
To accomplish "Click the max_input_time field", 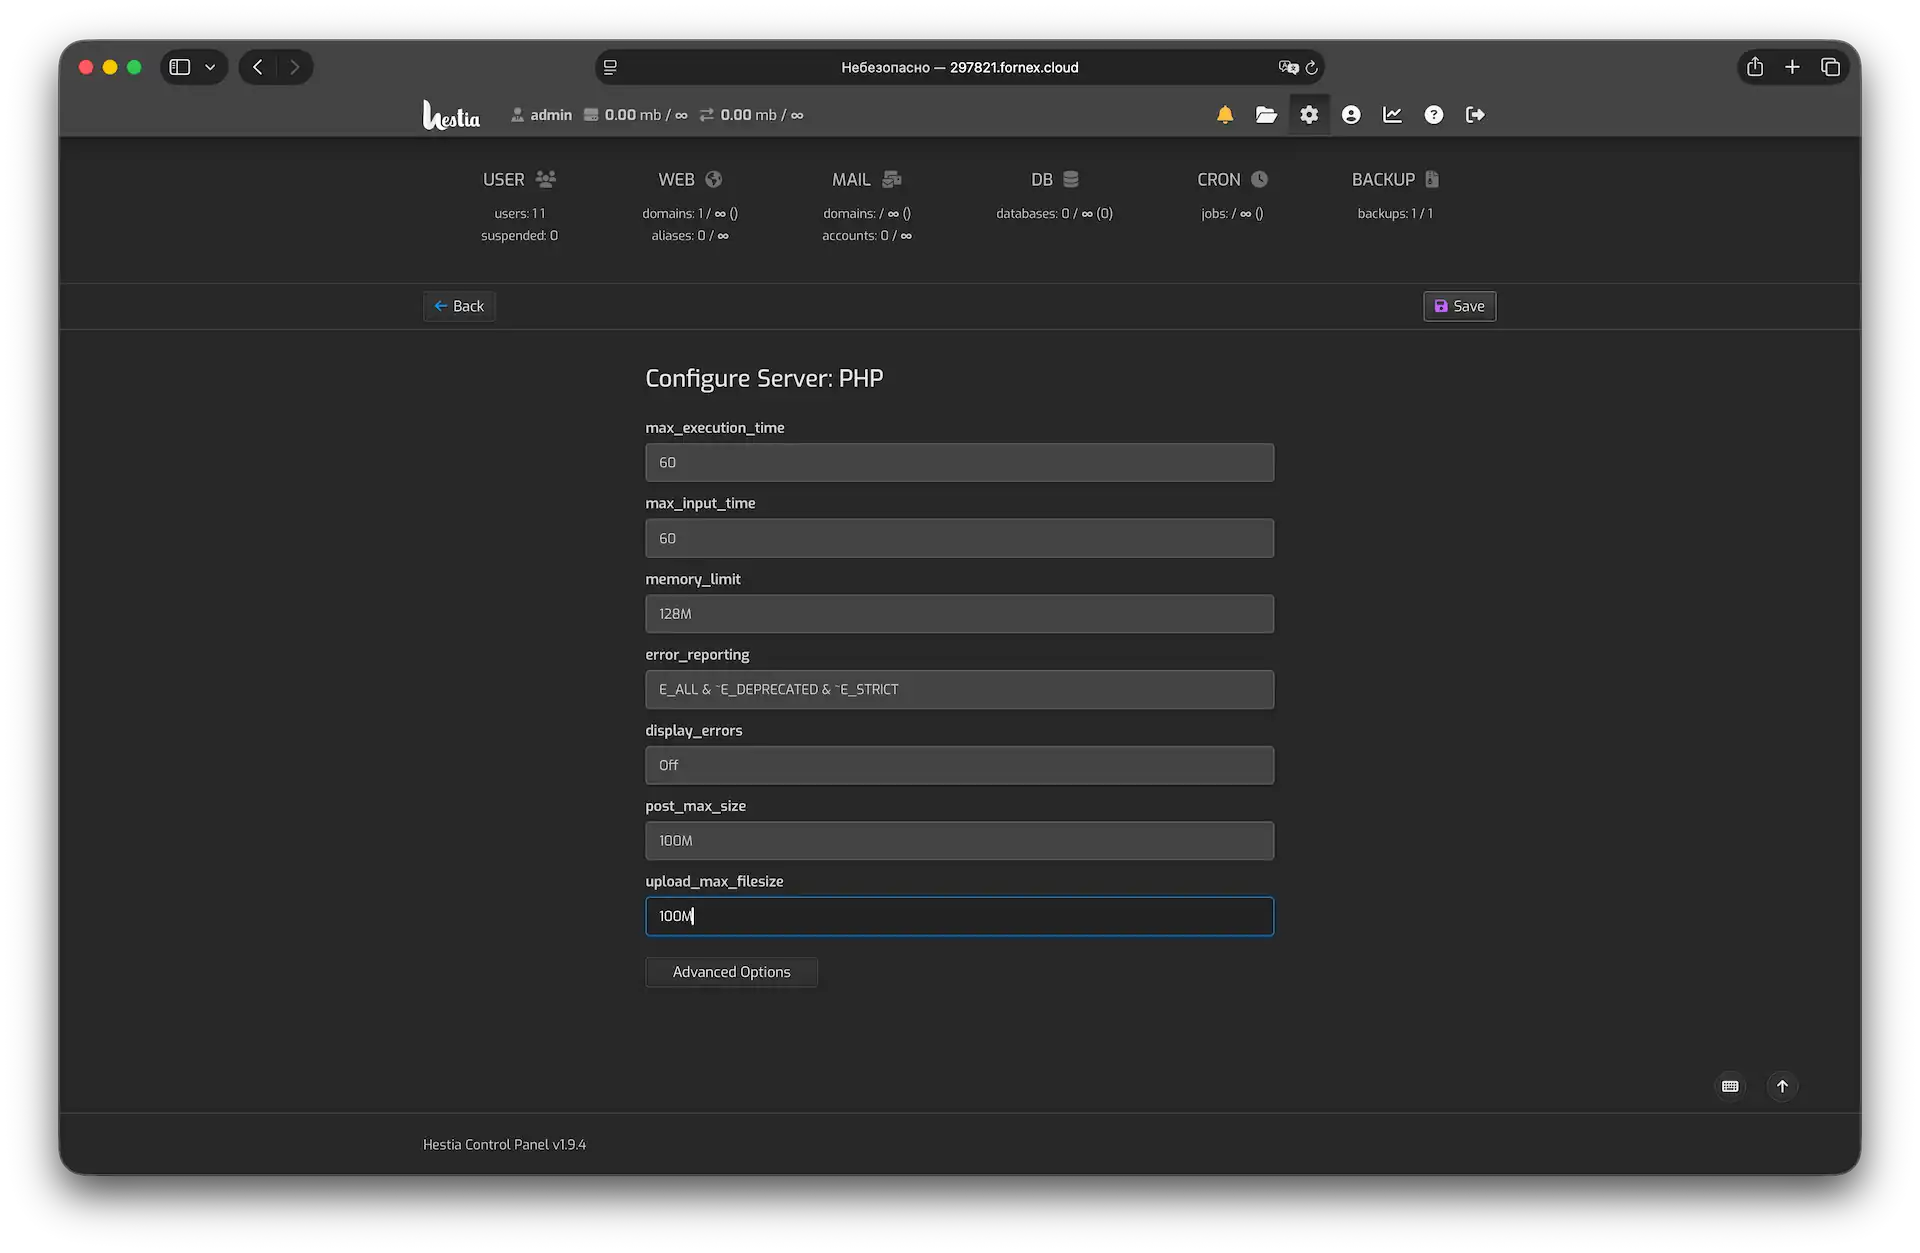I will click(959, 538).
